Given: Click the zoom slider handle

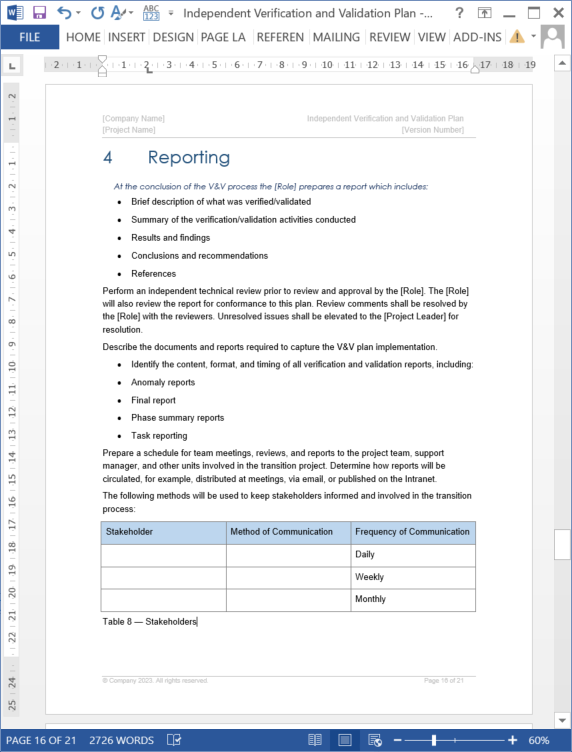Looking at the screenshot, I should (x=433, y=740).
